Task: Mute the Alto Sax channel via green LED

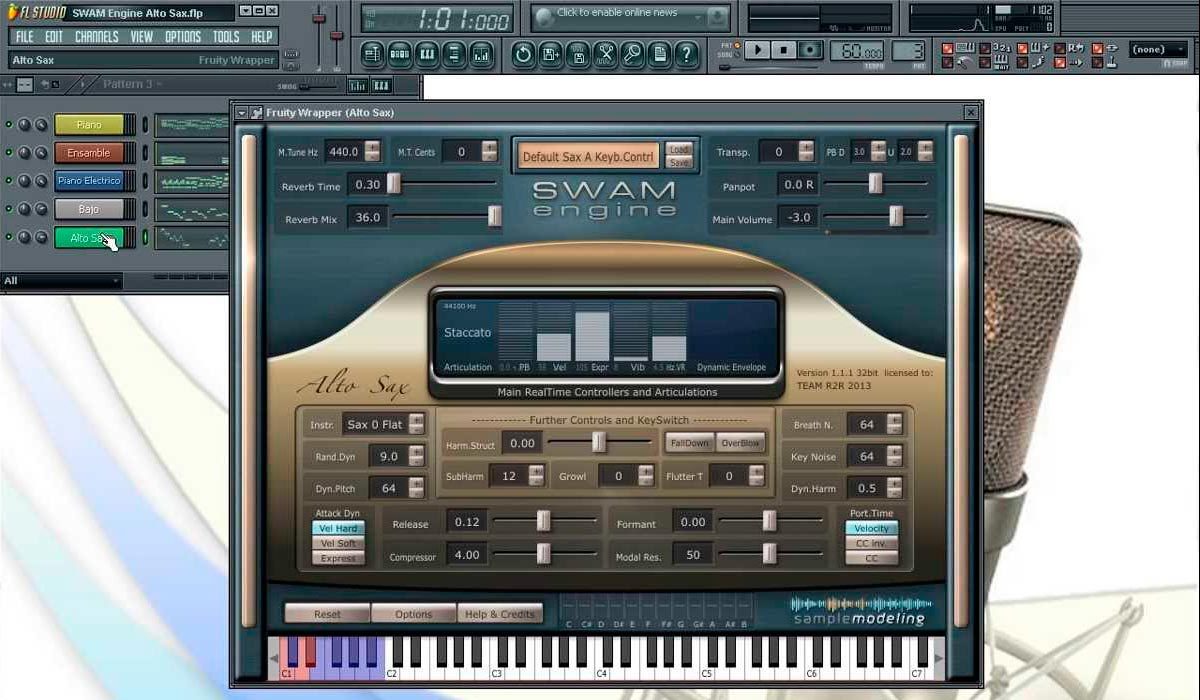Action: pyautogui.click(x=9, y=237)
